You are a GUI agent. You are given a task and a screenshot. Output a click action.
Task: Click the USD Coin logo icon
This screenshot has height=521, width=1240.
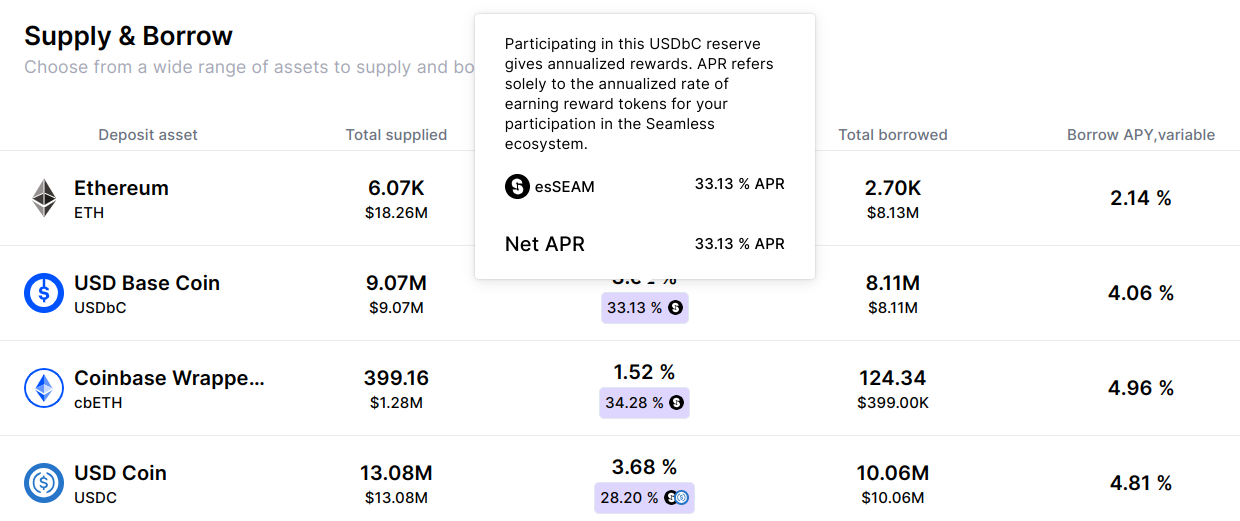pyautogui.click(x=44, y=483)
